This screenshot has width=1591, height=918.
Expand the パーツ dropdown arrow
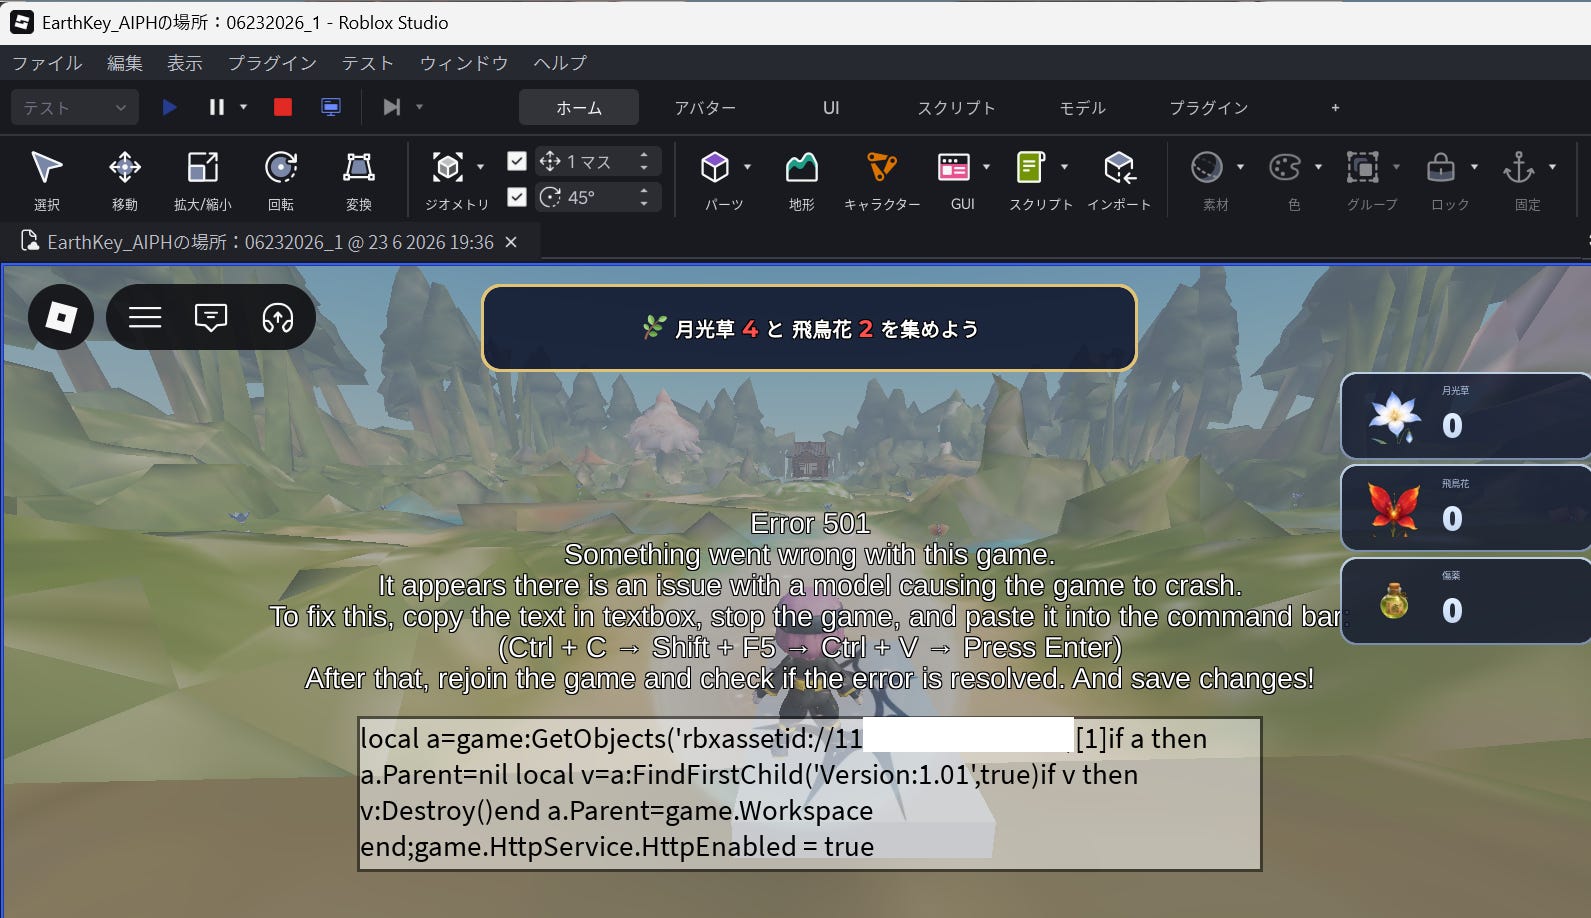coord(747,167)
